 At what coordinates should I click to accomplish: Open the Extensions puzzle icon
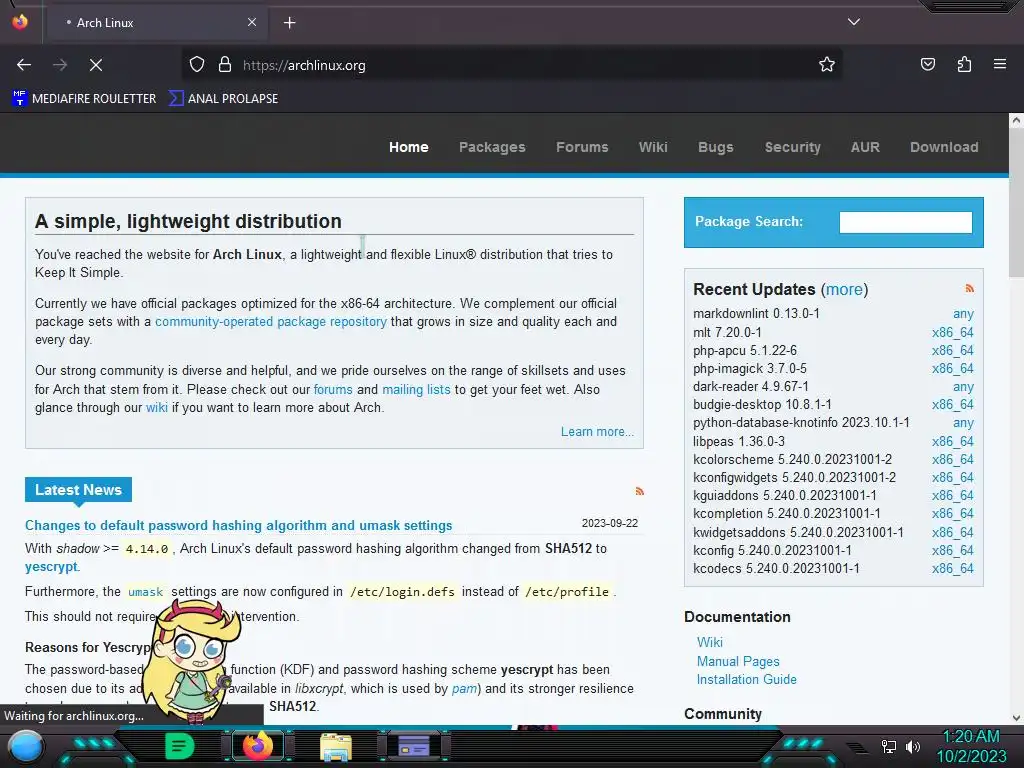point(964,64)
